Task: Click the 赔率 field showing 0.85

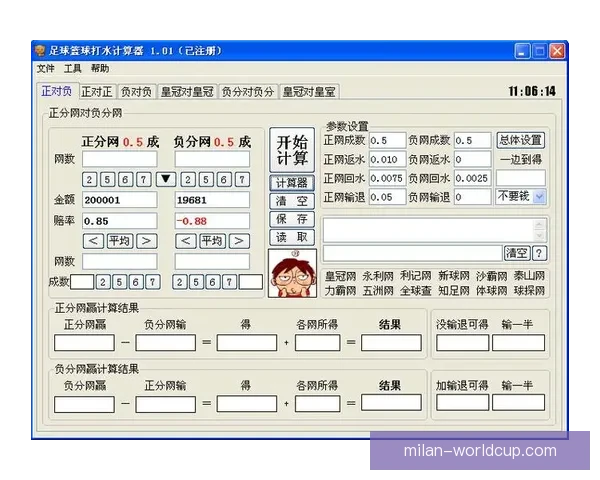Action: point(120,221)
